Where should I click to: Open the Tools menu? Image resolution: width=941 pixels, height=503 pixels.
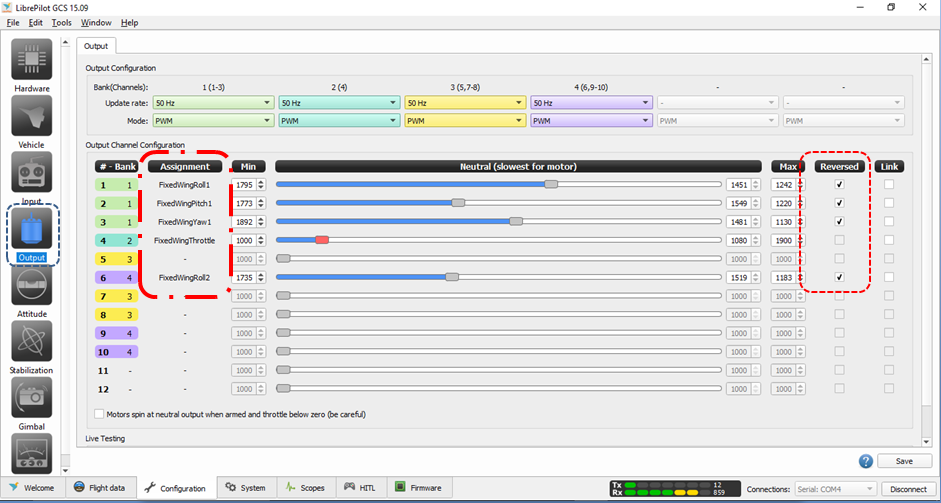click(x=61, y=22)
